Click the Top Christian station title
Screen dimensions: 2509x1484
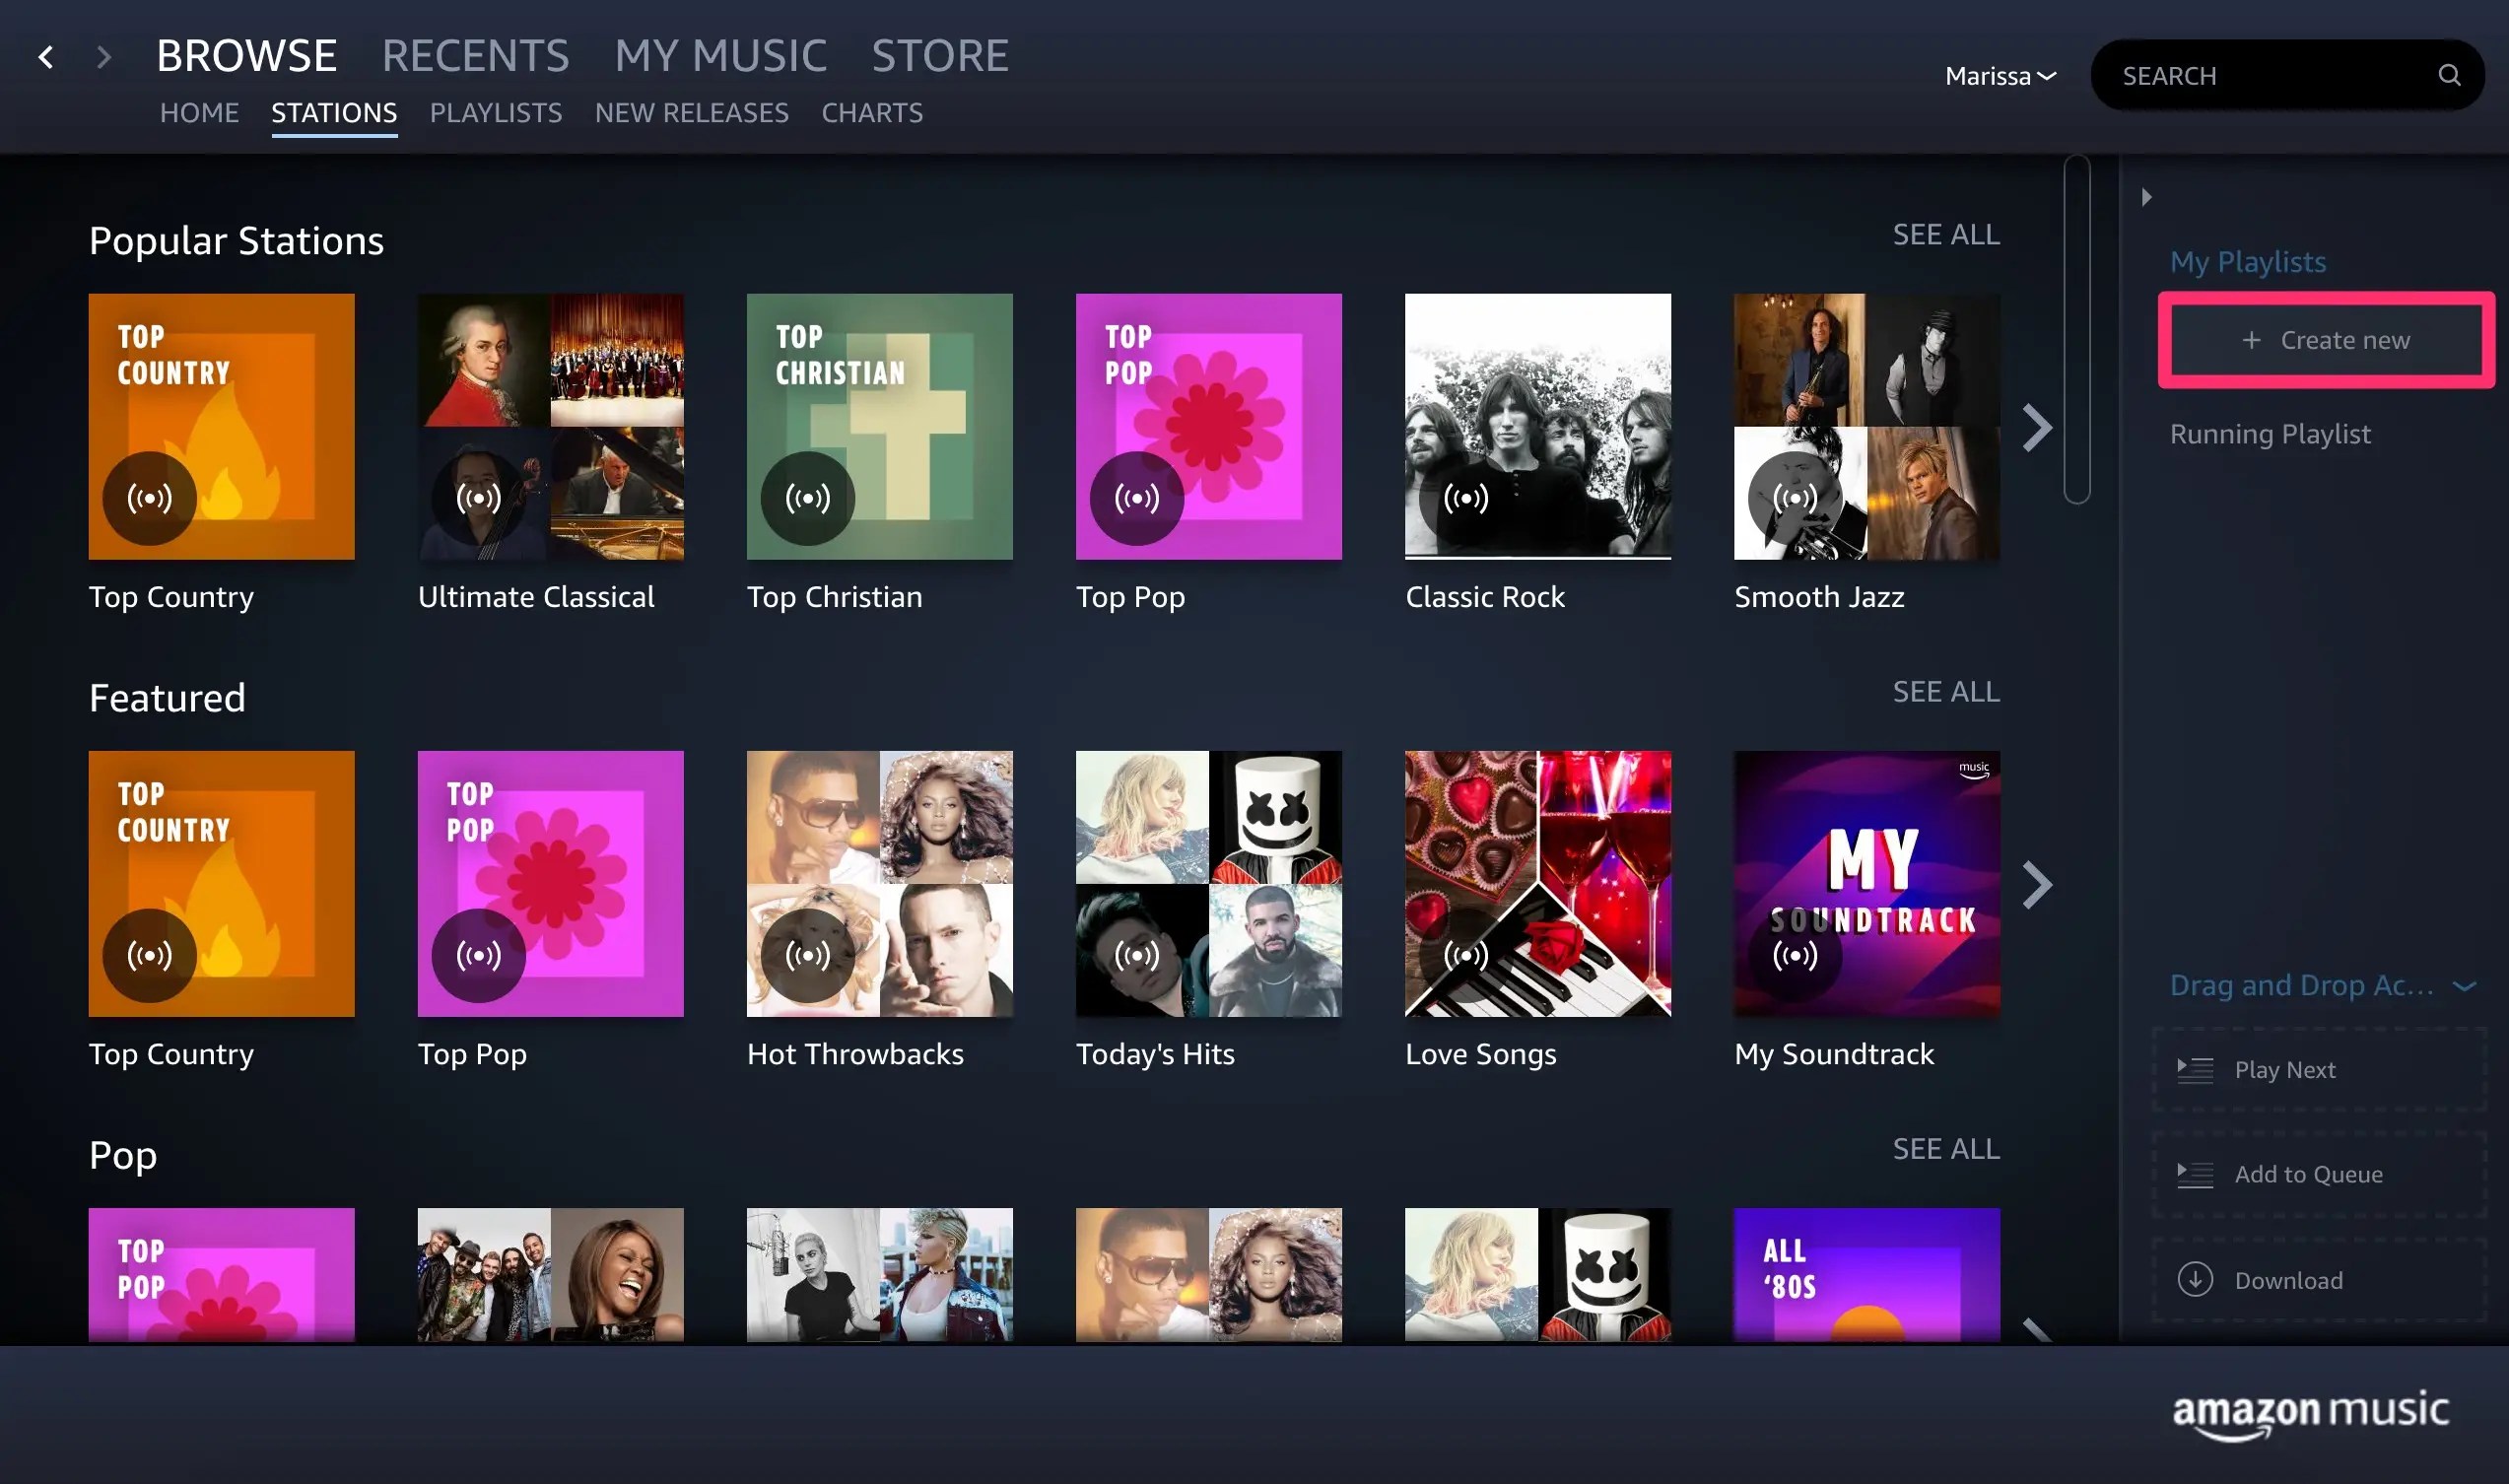(x=834, y=597)
